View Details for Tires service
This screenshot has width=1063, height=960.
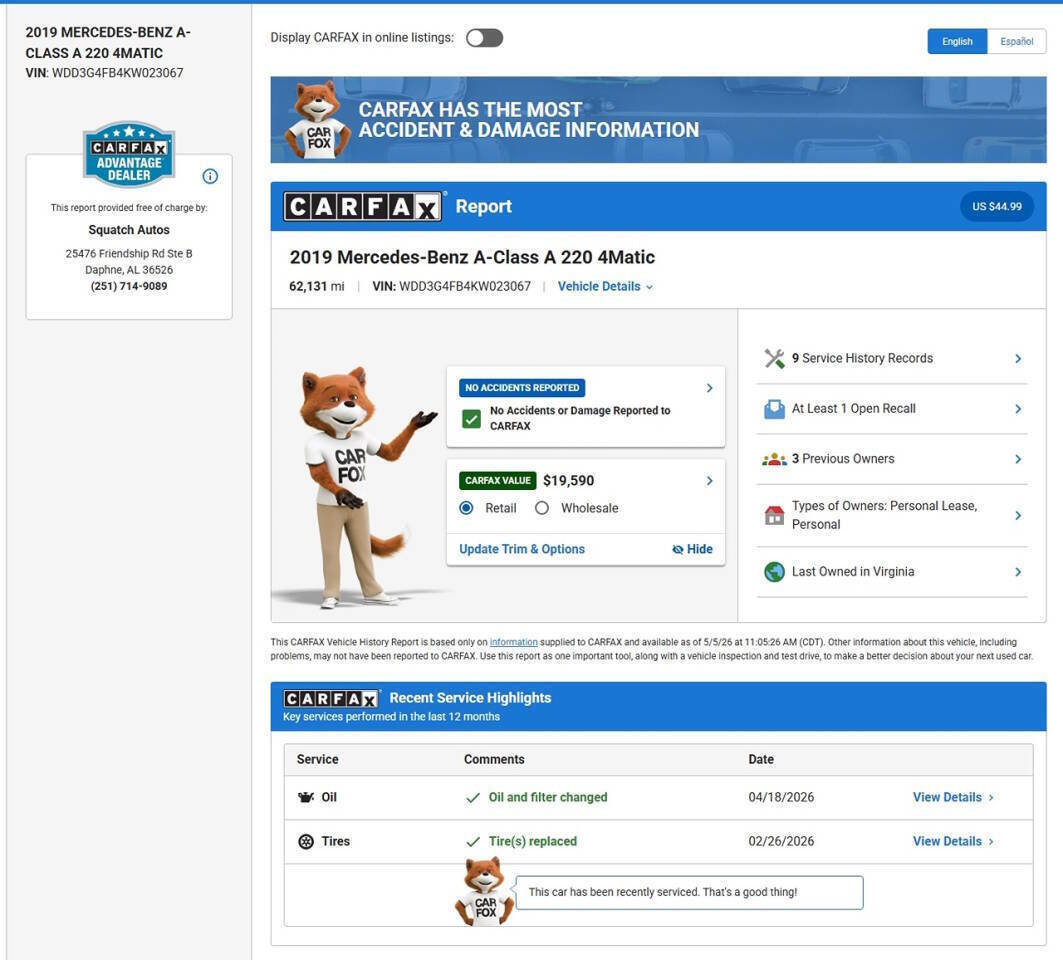(953, 841)
